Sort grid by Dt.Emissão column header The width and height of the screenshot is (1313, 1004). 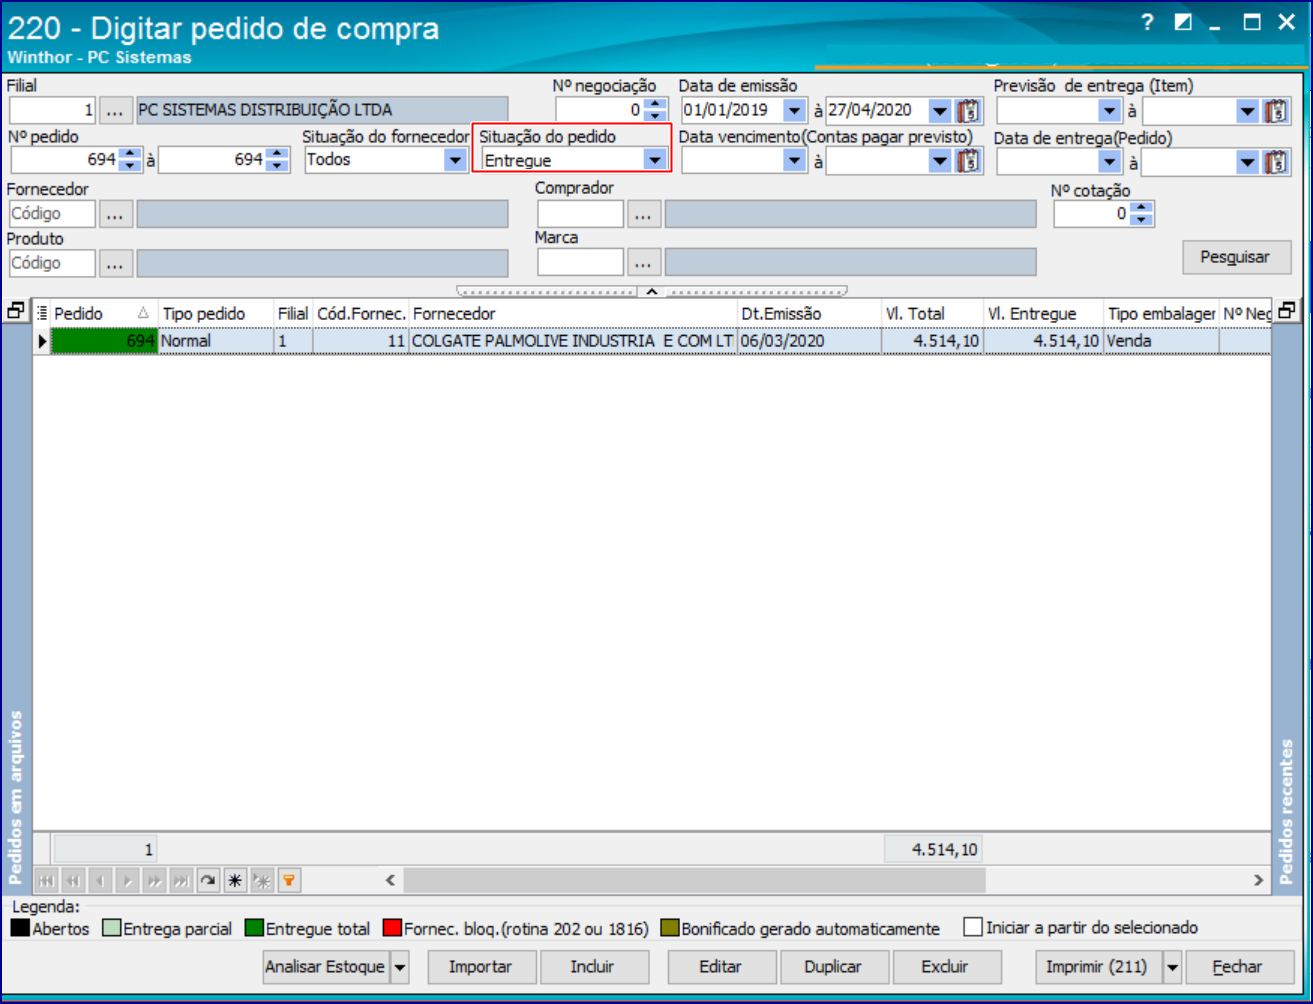(x=809, y=314)
